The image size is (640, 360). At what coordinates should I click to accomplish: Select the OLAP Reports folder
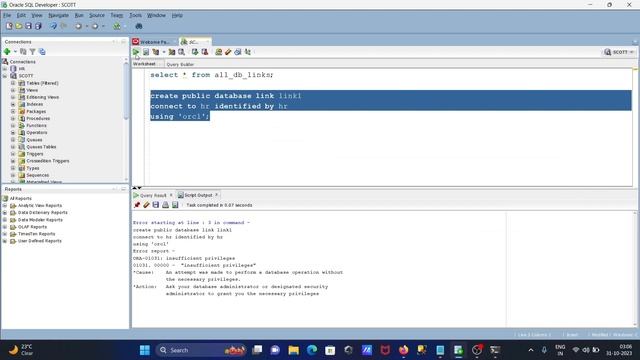click(32, 227)
